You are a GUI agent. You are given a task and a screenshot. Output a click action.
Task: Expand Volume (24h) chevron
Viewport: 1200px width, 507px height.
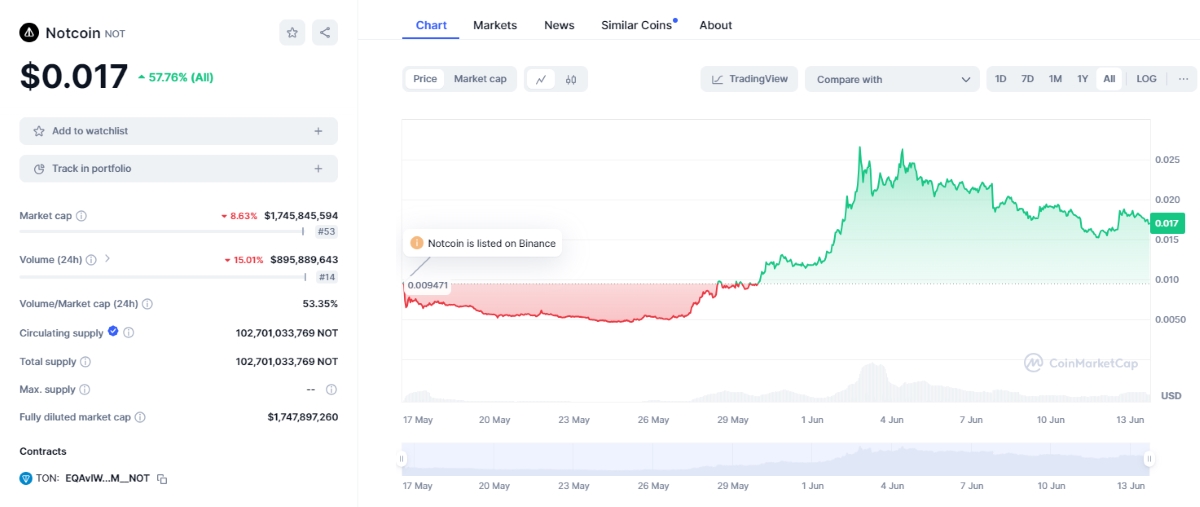(108, 259)
